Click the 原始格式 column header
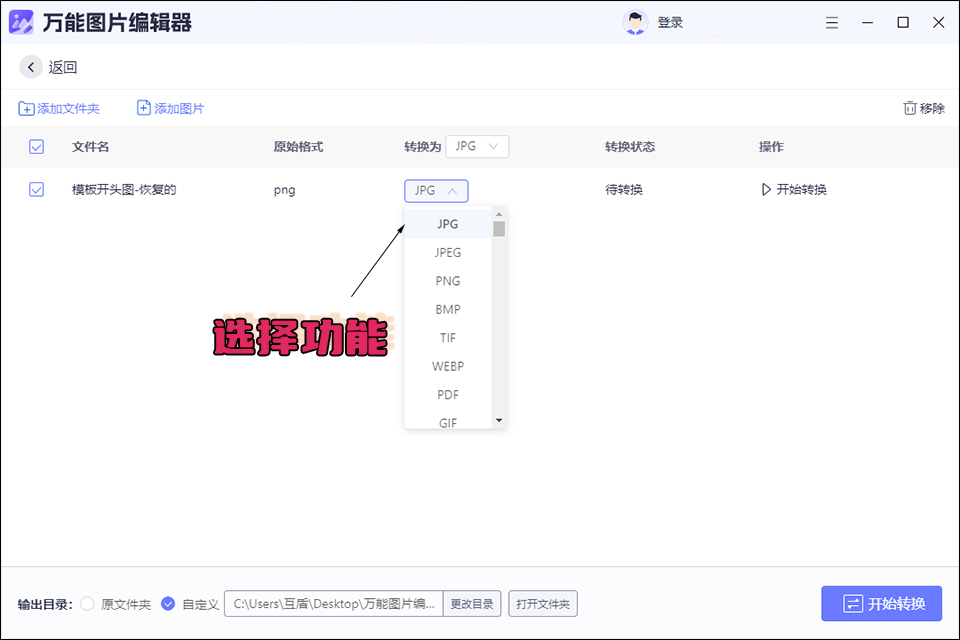Screen dimensions: 960x640 coord(298,147)
